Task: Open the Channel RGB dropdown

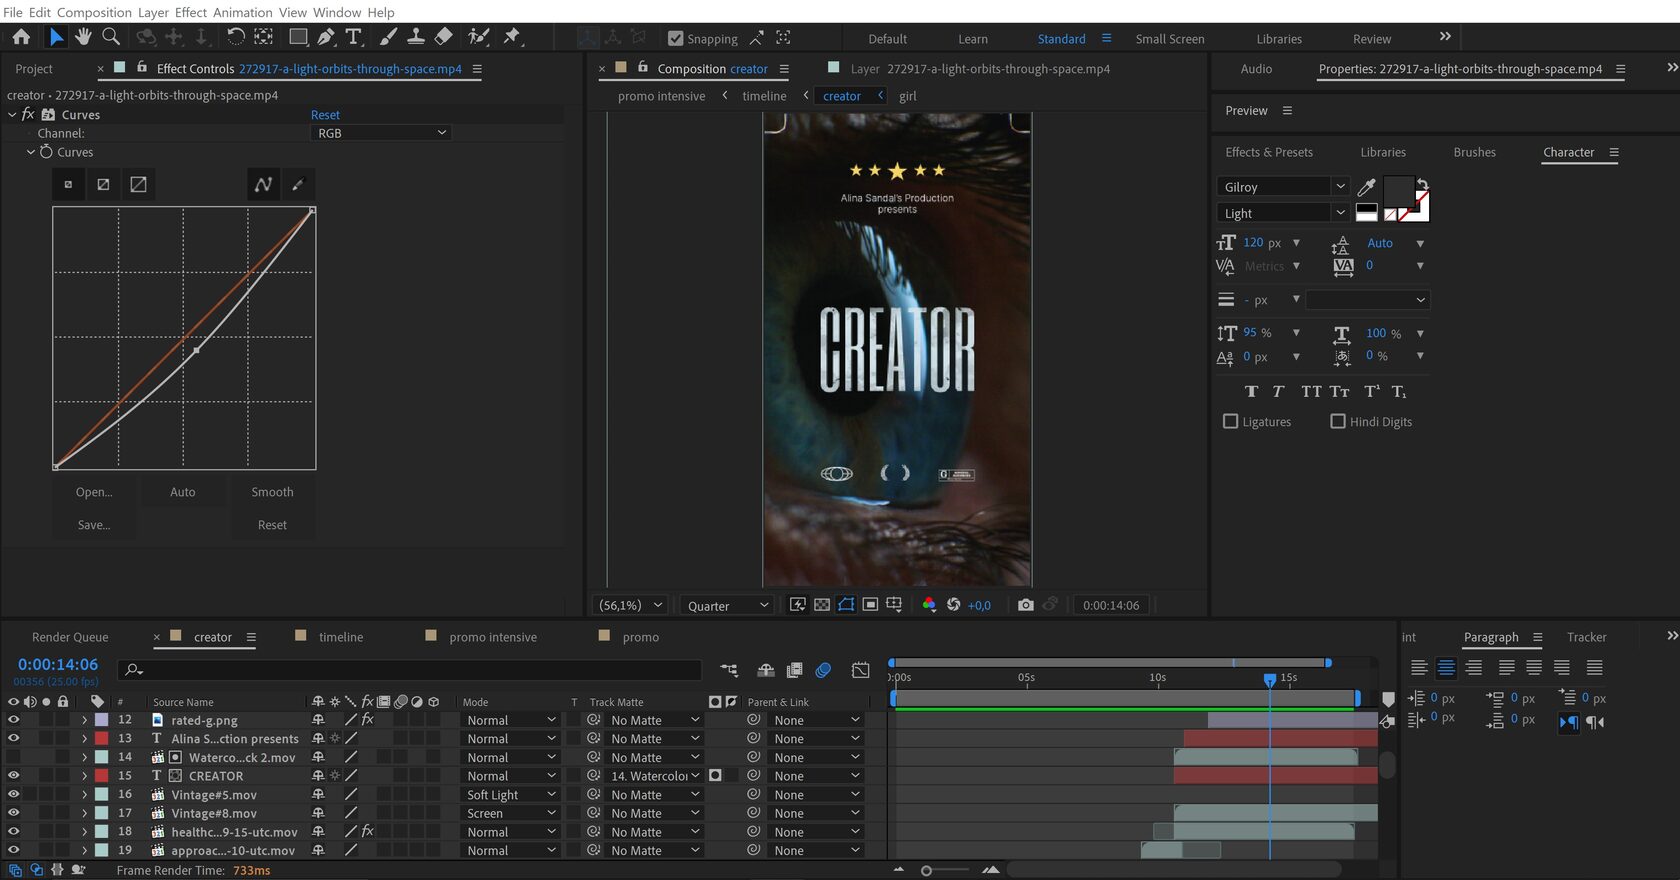Action: [381, 133]
